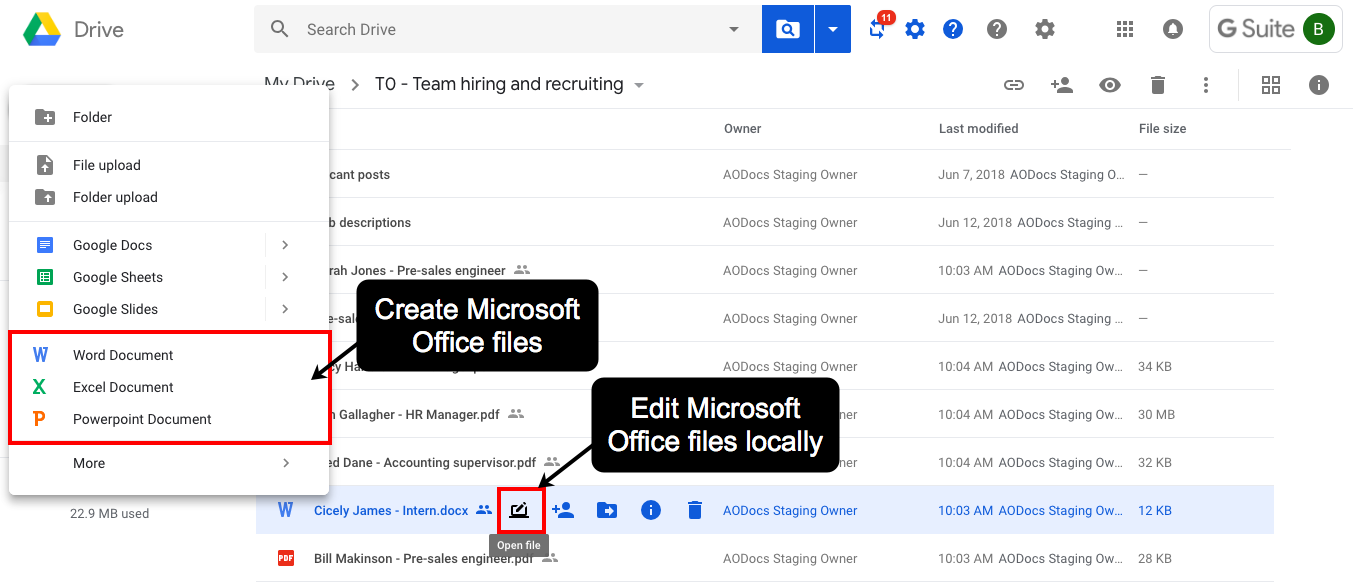
Task: Sort by Owner column header
Action: point(743,128)
